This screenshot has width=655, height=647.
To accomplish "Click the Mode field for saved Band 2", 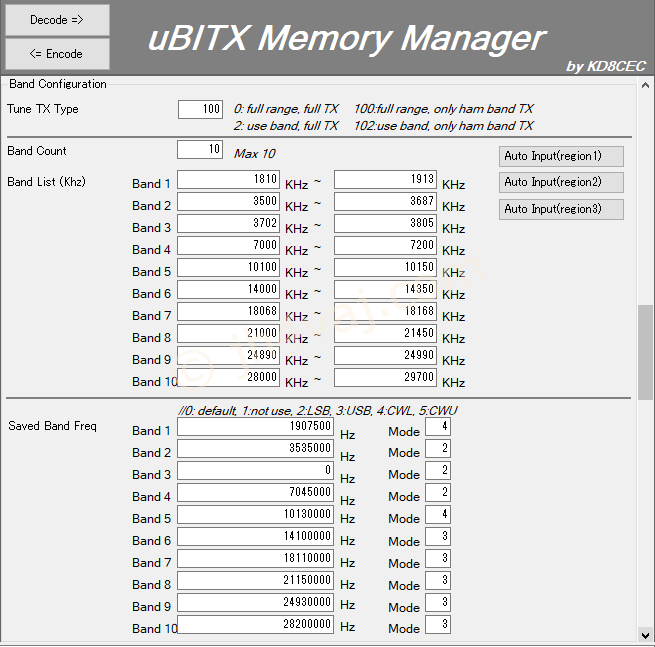I will pyautogui.click(x=438, y=449).
